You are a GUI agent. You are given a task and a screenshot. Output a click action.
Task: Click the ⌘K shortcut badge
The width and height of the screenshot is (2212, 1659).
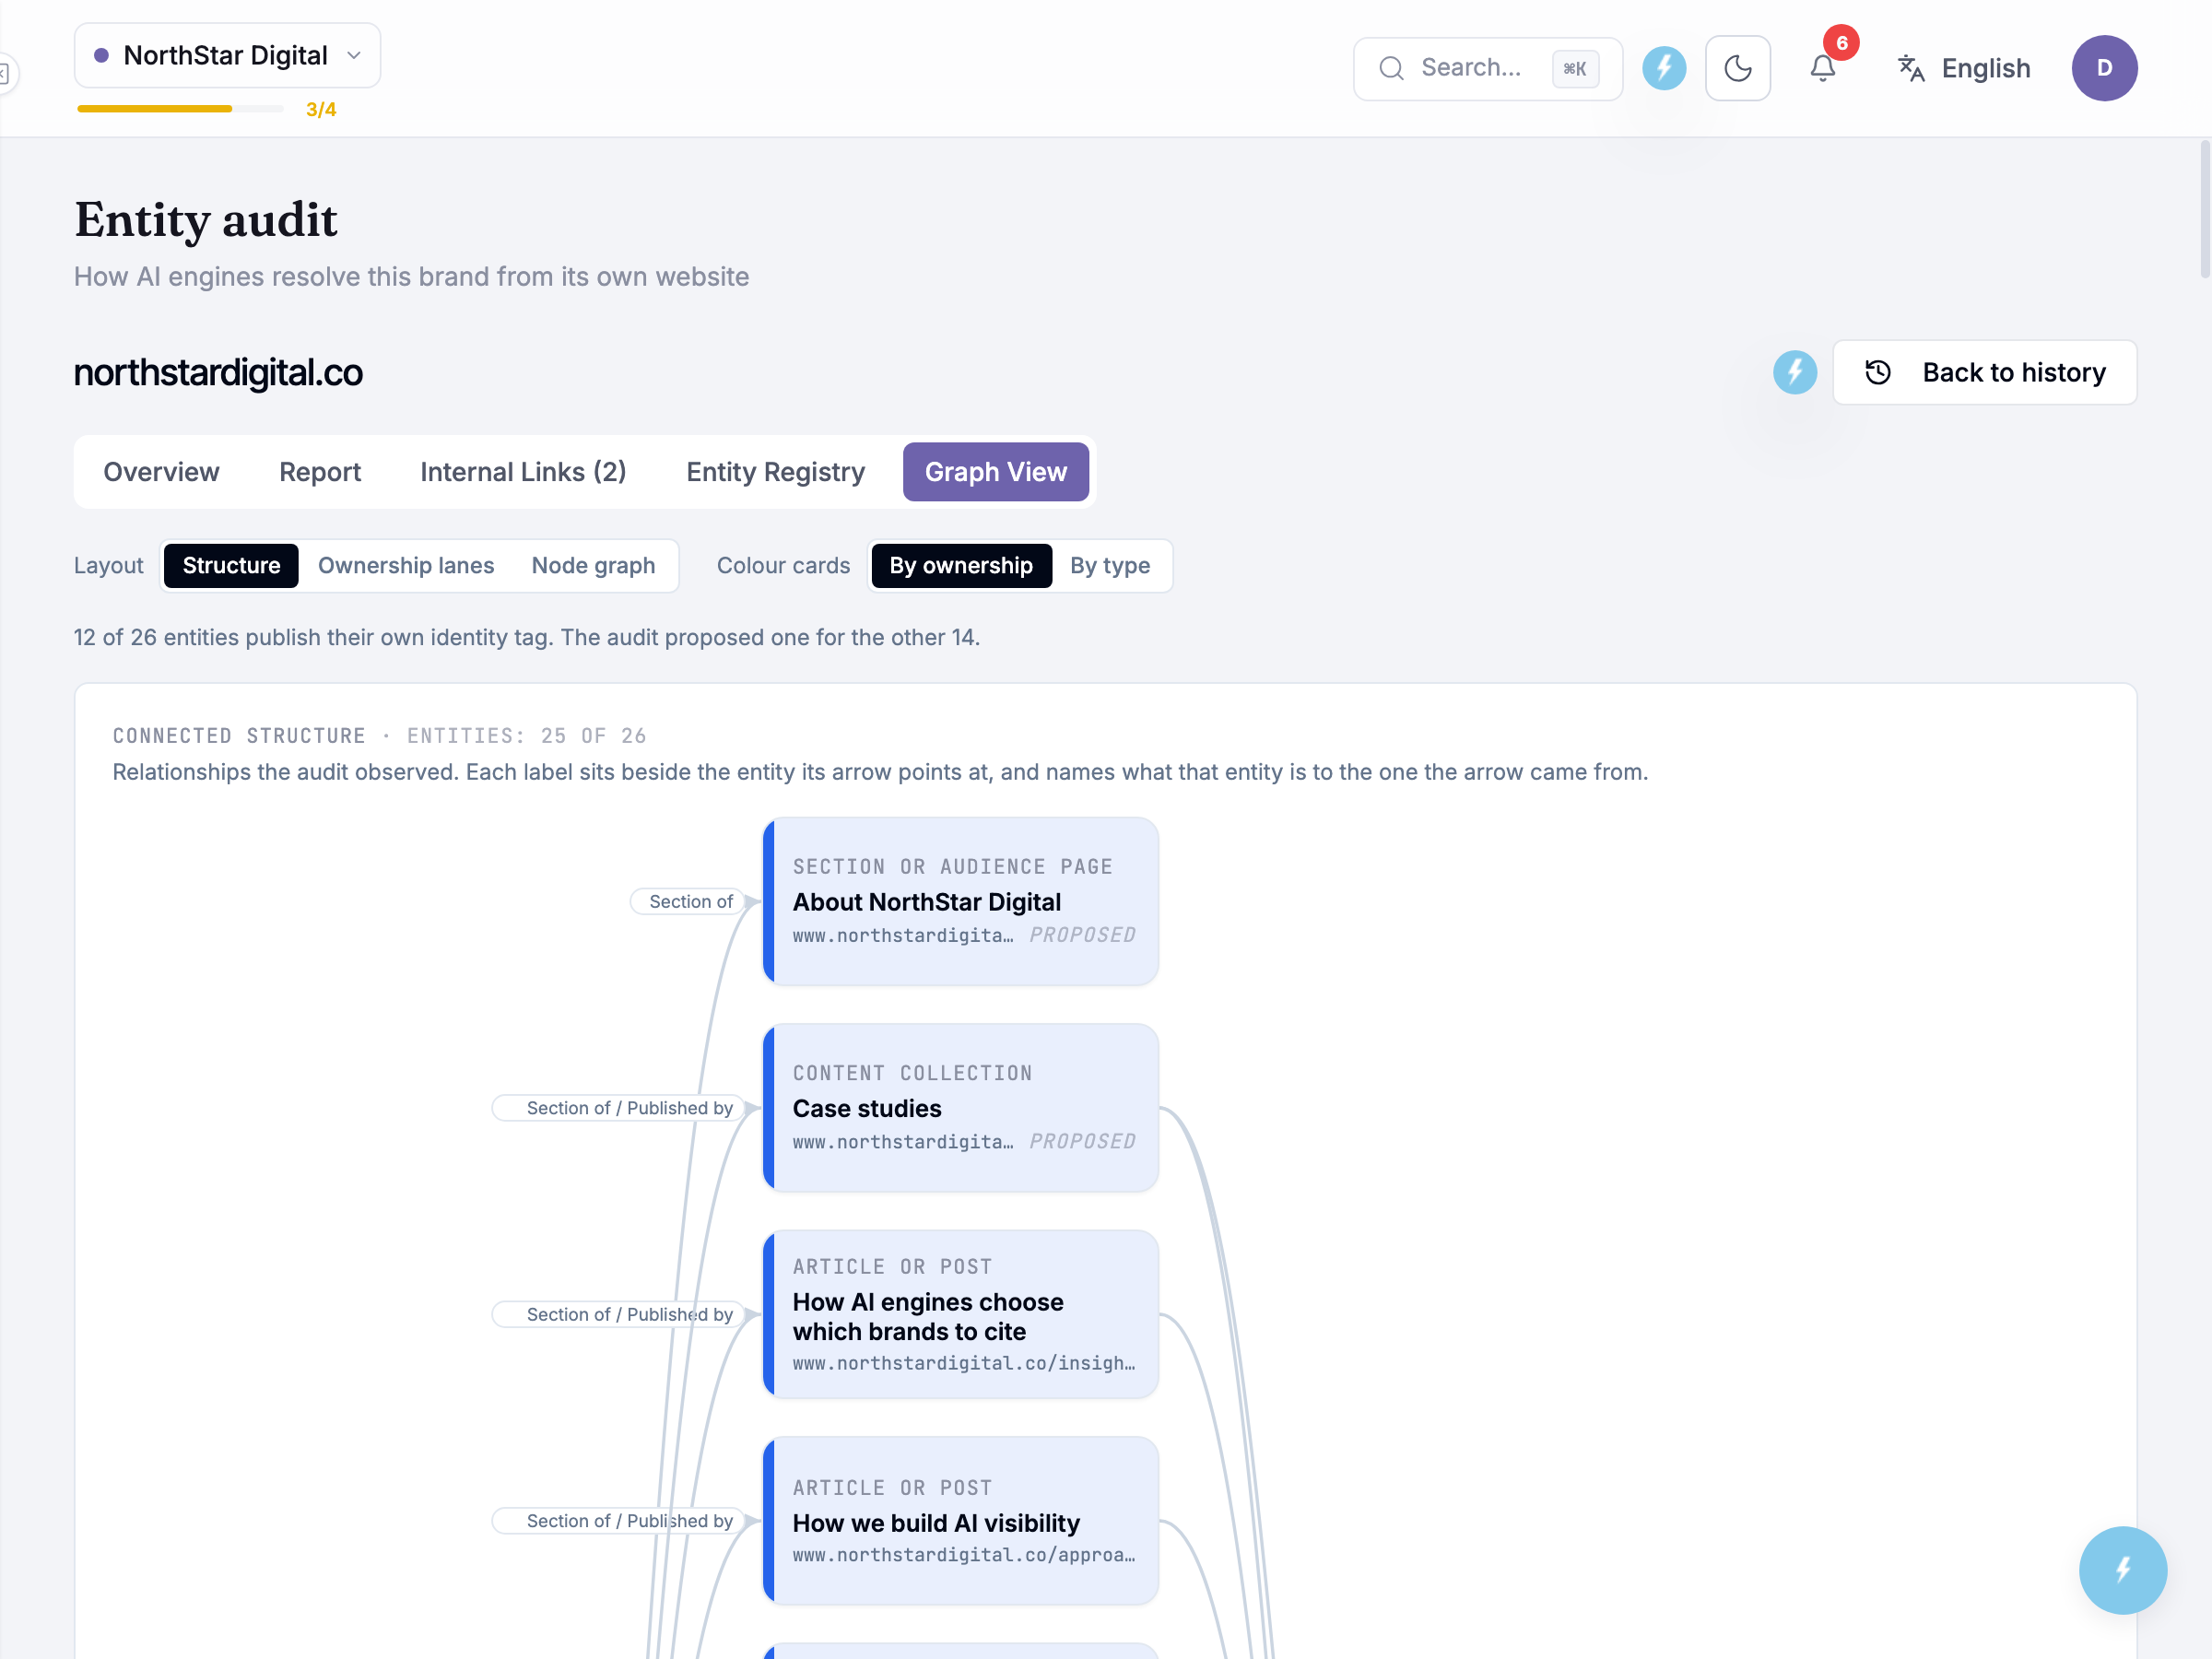(1575, 68)
